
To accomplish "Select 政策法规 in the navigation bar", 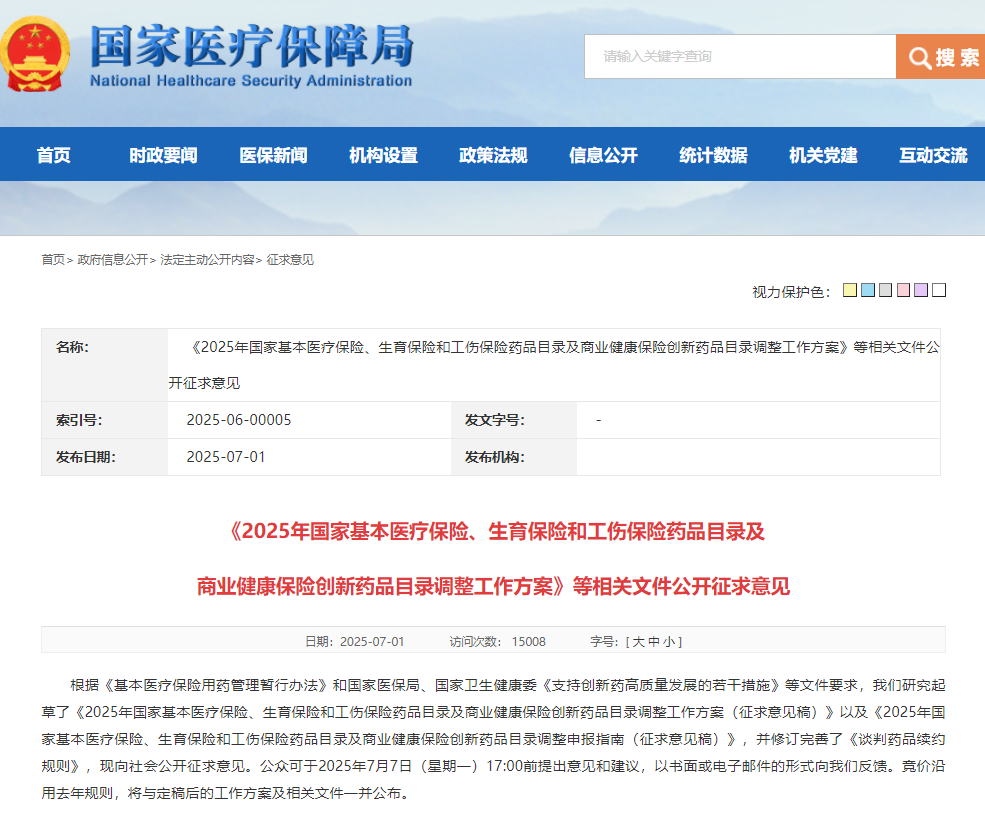I will 493,155.
